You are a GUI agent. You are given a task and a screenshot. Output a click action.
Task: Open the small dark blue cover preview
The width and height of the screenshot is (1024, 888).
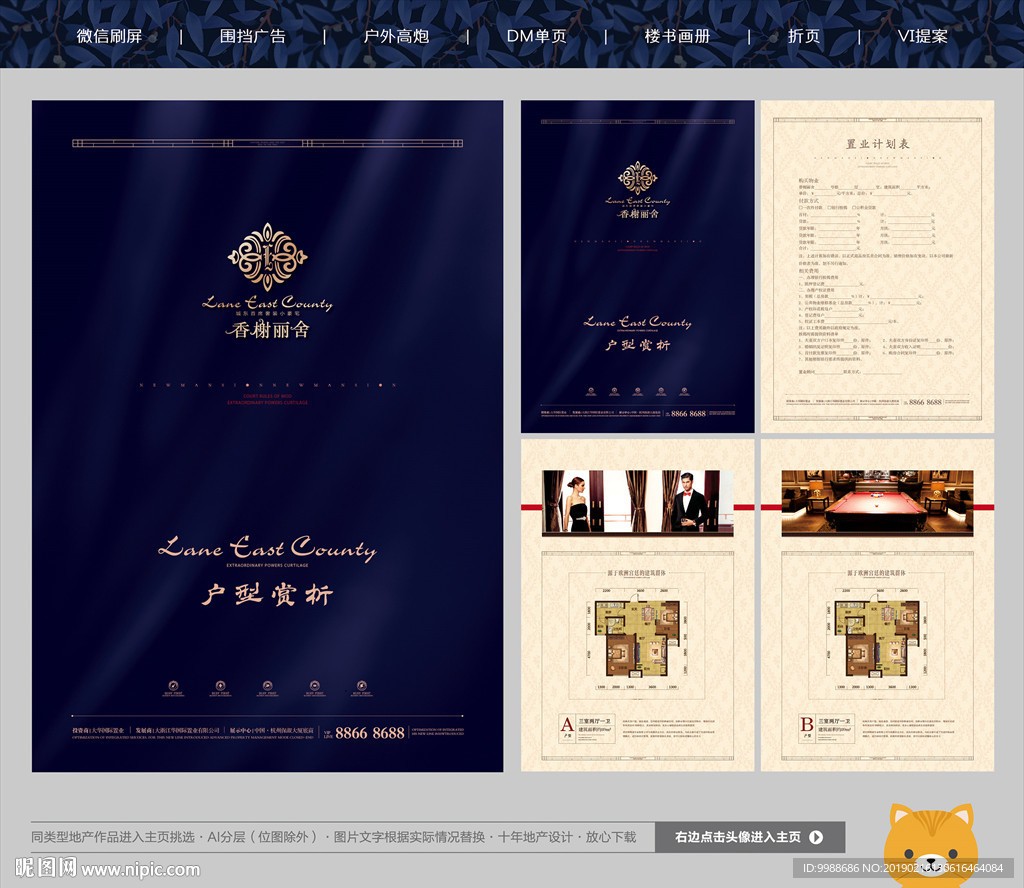point(637,266)
